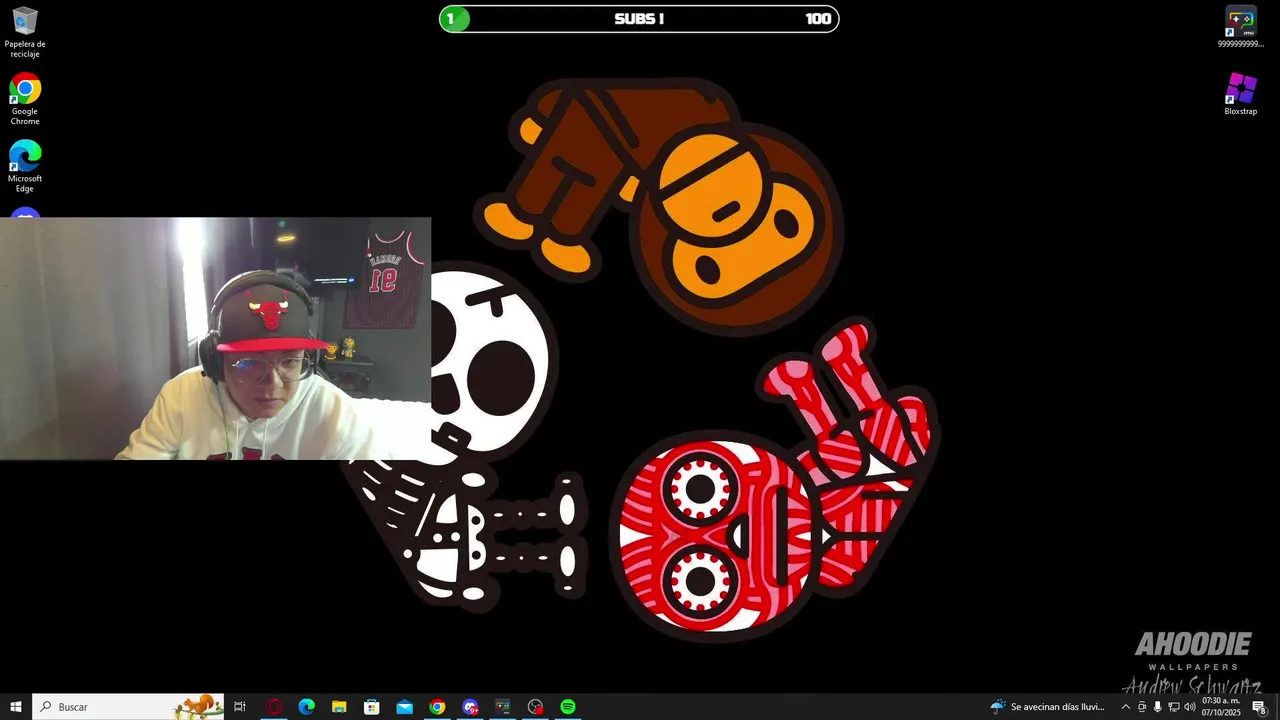
Task: Open the Bloxstrap desktop shortcut
Action: 1241,94
